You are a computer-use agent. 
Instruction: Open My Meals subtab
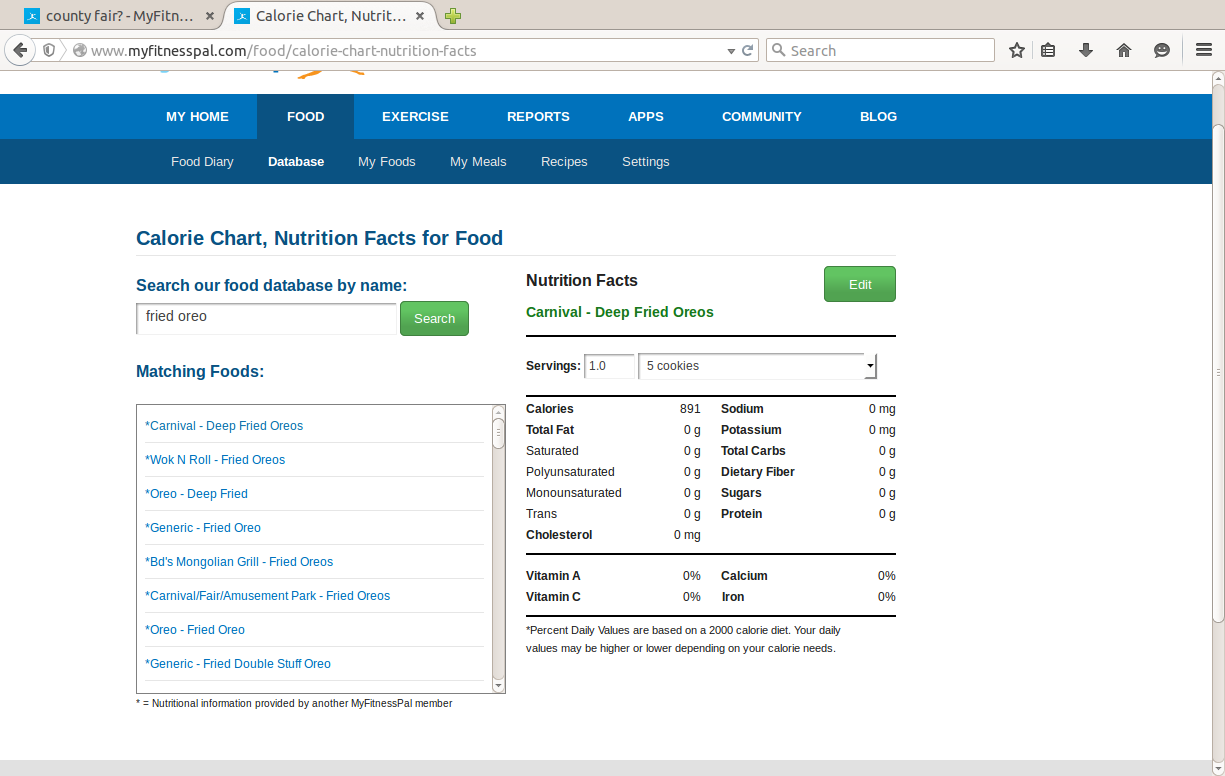pyautogui.click(x=478, y=161)
